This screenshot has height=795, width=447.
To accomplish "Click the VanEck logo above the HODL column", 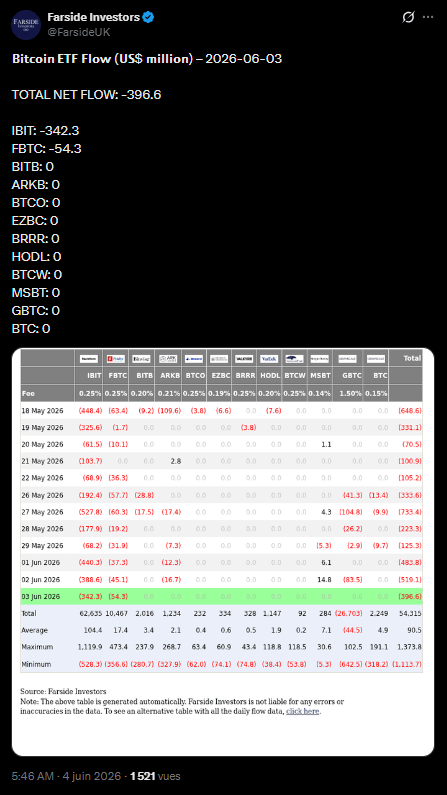I will (x=269, y=358).
